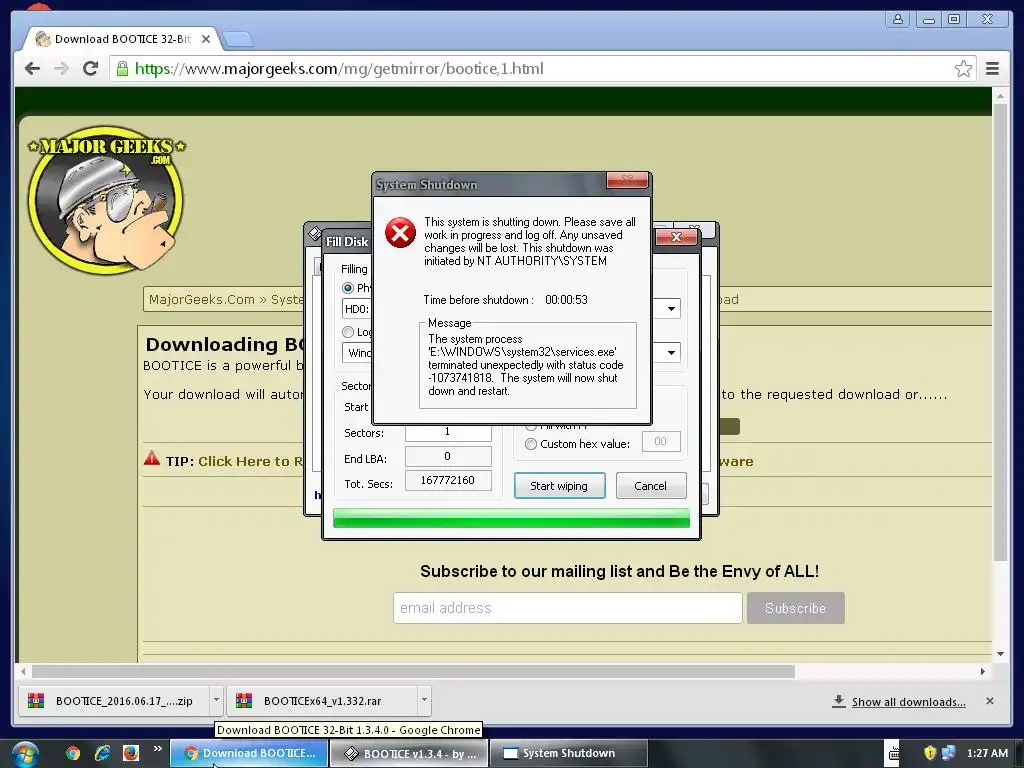Select the Download BOOTICE 32-Bit Chrome tab
This screenshot has height=768, width=1024.
point(122,39)
